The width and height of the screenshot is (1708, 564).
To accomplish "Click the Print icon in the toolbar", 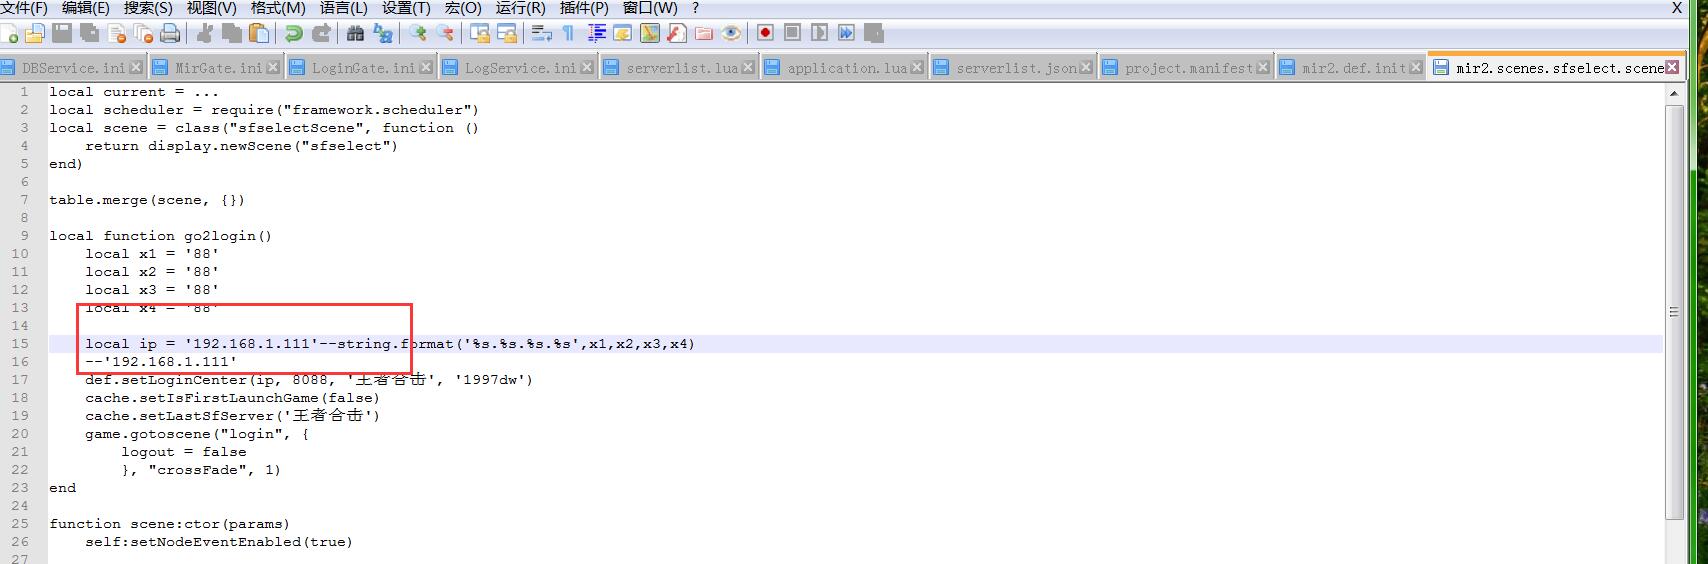I will [170, 34].
